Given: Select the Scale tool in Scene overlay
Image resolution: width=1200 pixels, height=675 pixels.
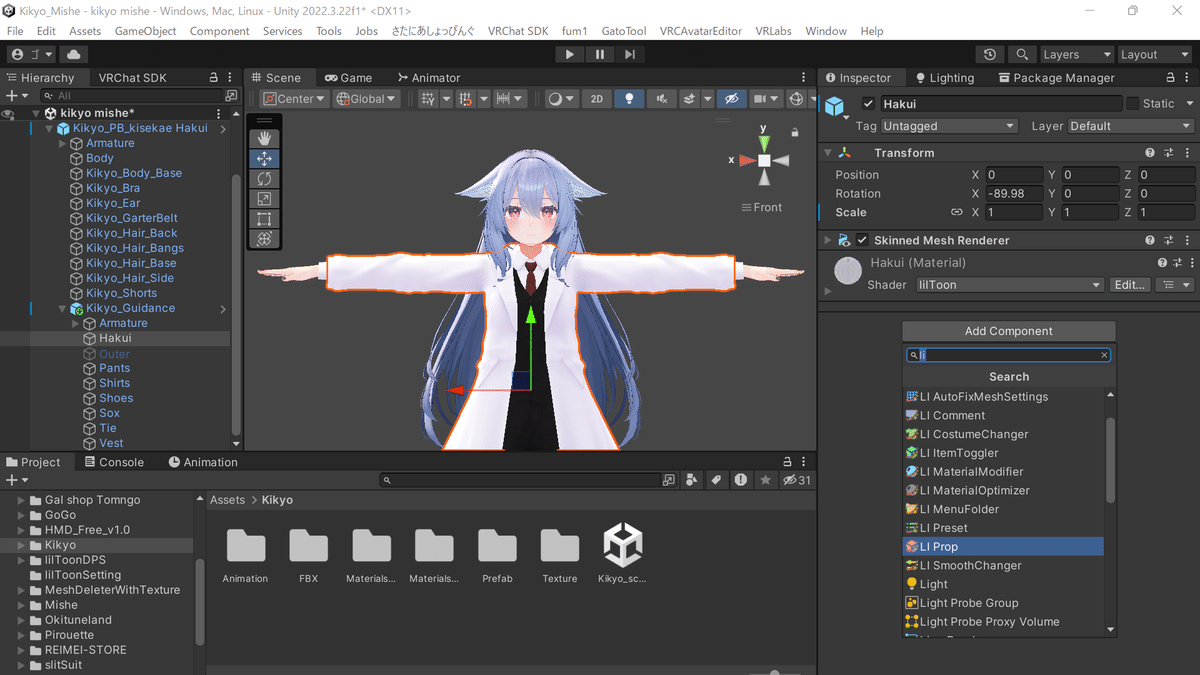Looking at the screenshot, I should [x=264, y=198].
